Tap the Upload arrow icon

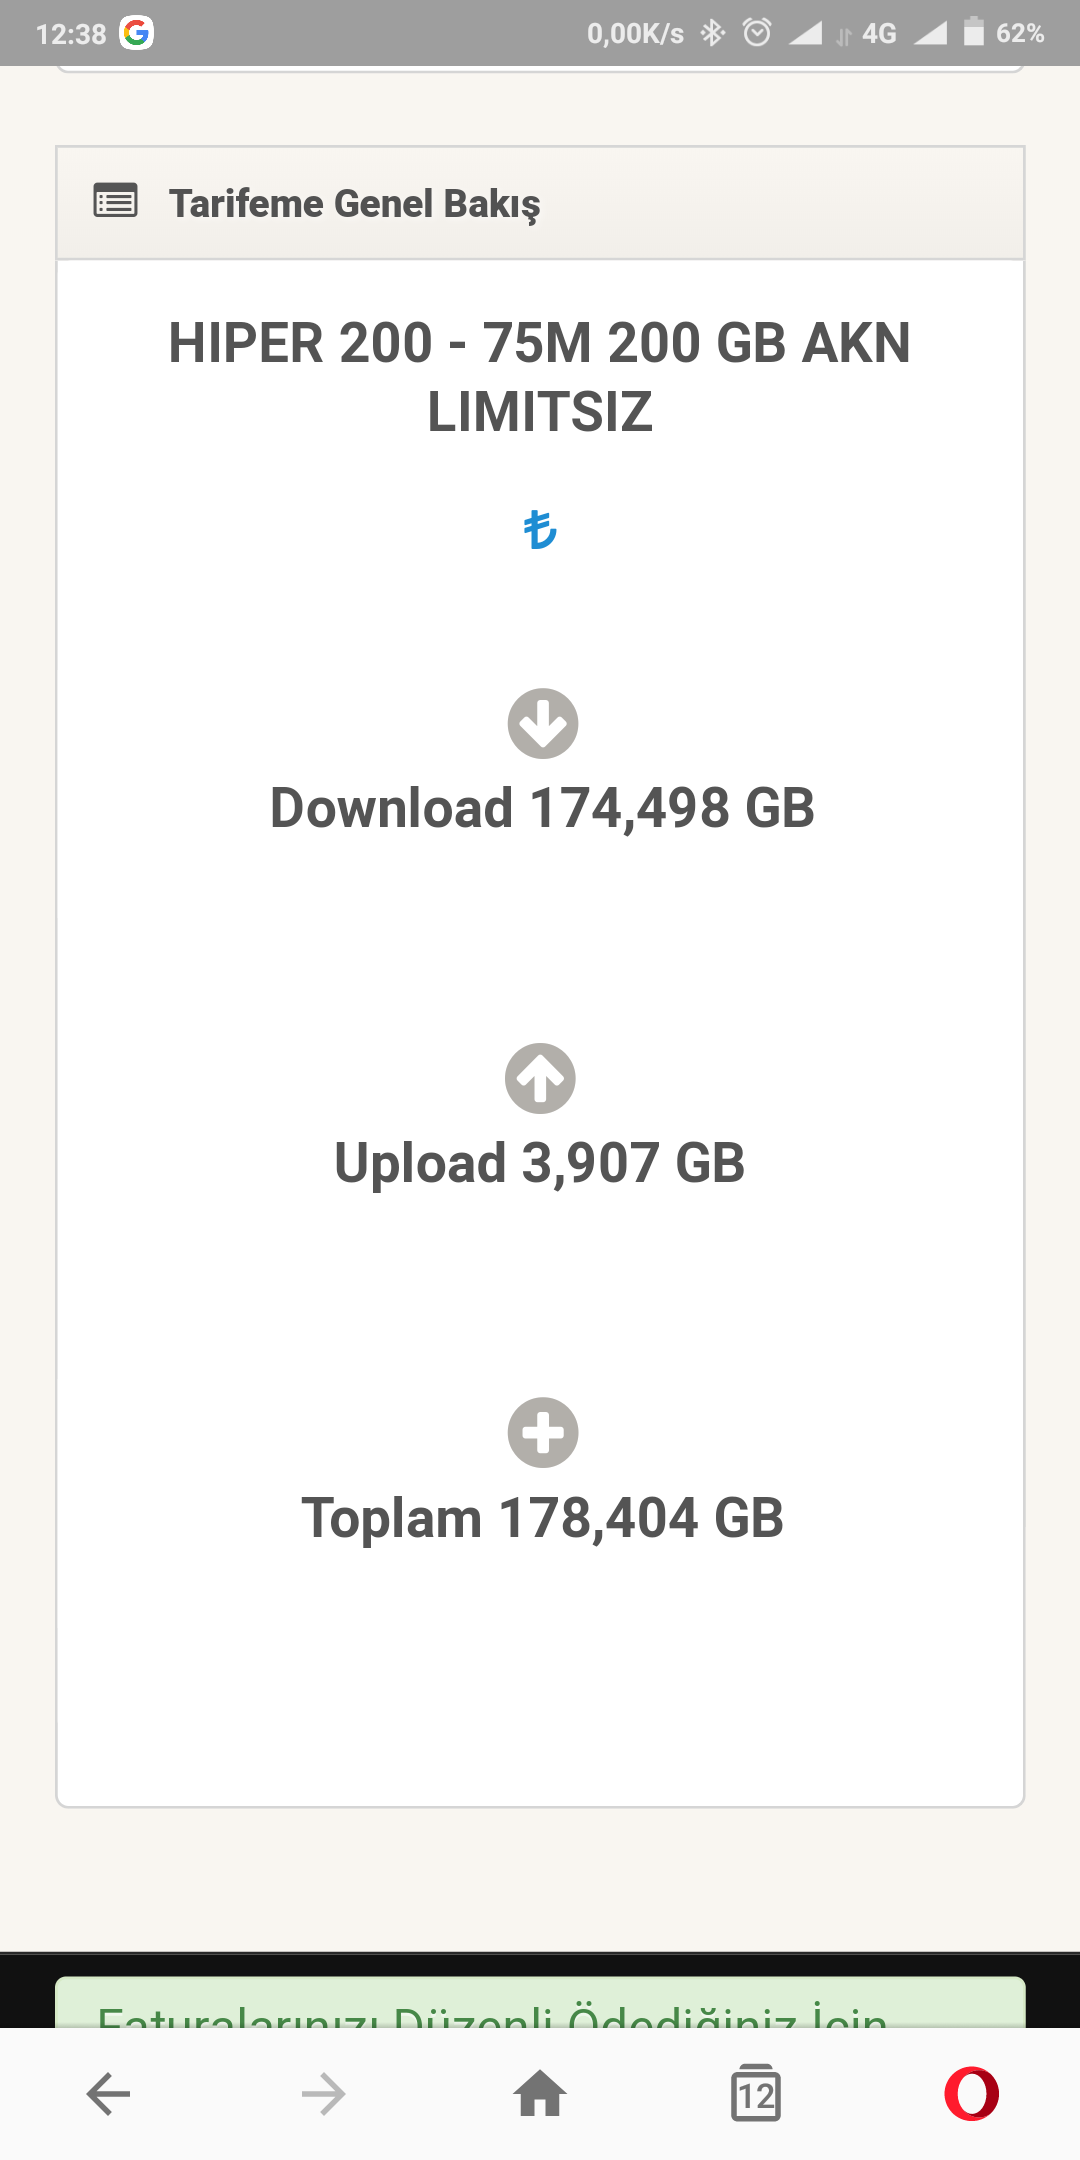[x=540, y=1078]
